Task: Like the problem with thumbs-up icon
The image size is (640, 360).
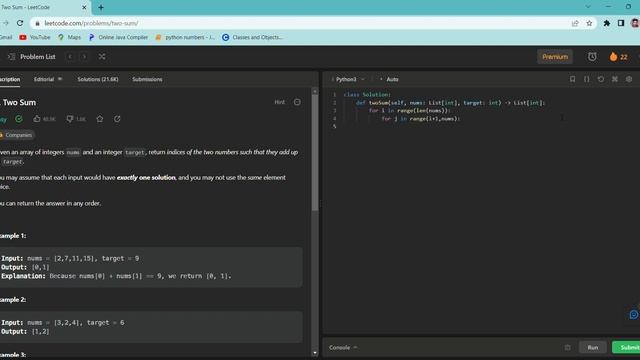Action: [44, 119]
